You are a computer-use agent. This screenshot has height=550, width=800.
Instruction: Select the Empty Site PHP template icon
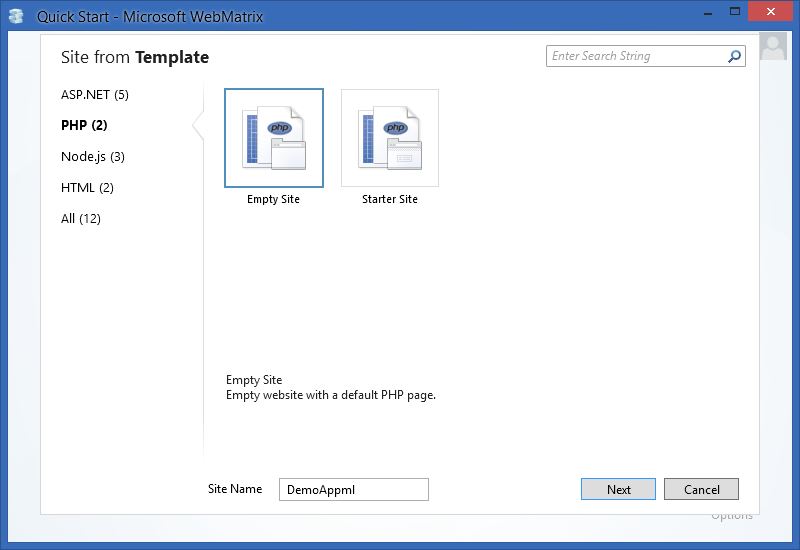274,138
